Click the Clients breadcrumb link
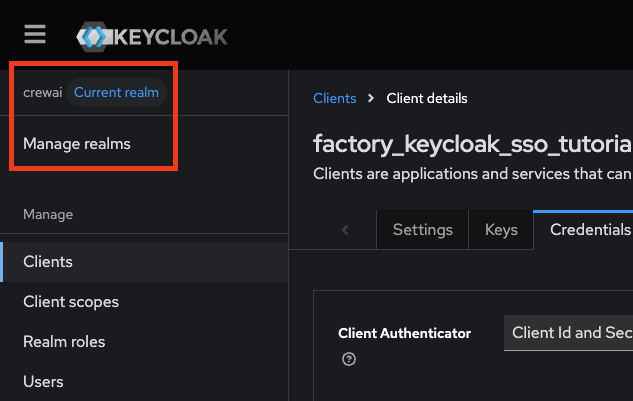 pyautogui.click(x=335, y=98)
